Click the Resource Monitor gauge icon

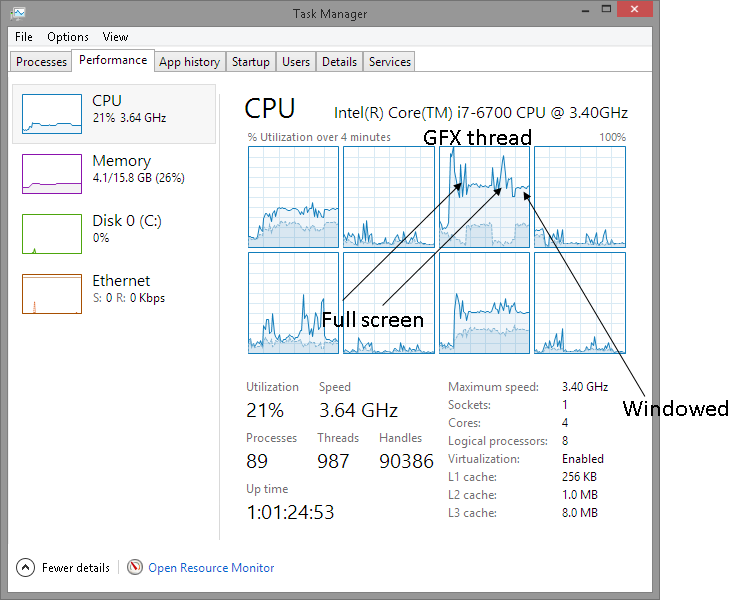(x=135, y=567)
